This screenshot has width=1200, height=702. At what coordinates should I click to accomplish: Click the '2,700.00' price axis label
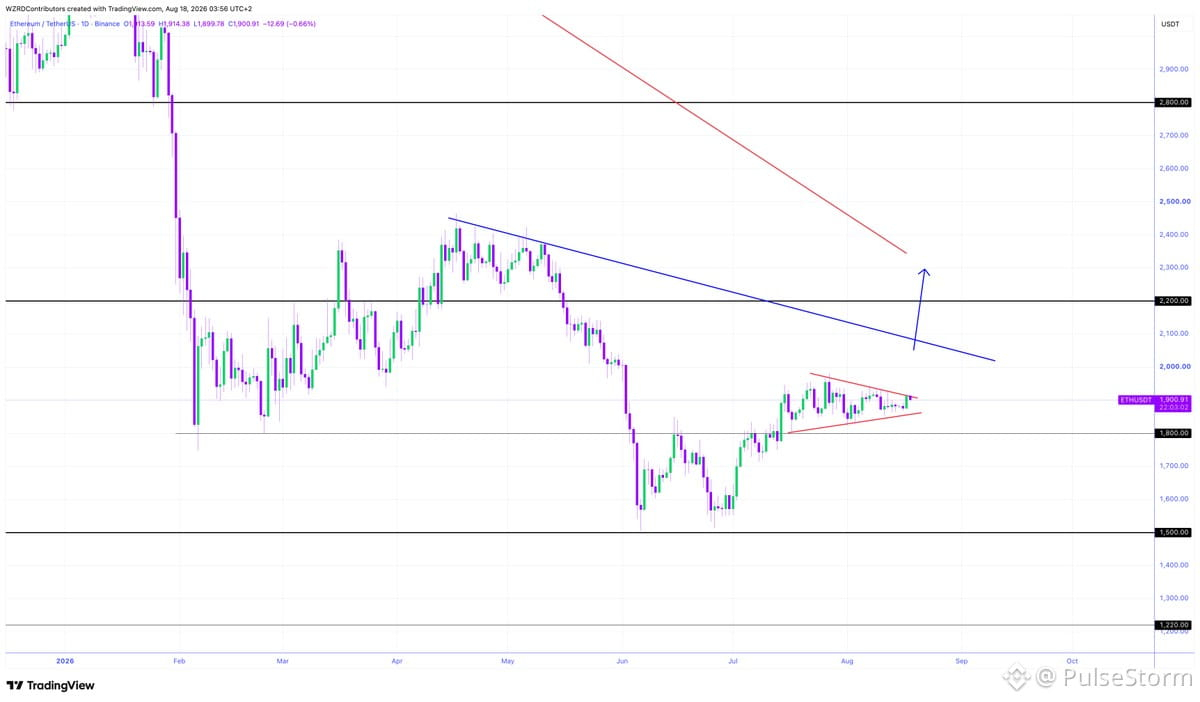coord(1173,135)
